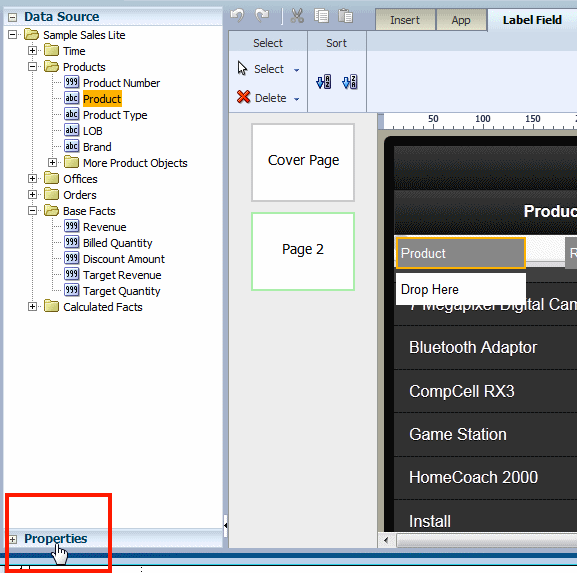
Task: Click the Redo arrow icon
Action: pyautogui.click(x=262, y=15)
